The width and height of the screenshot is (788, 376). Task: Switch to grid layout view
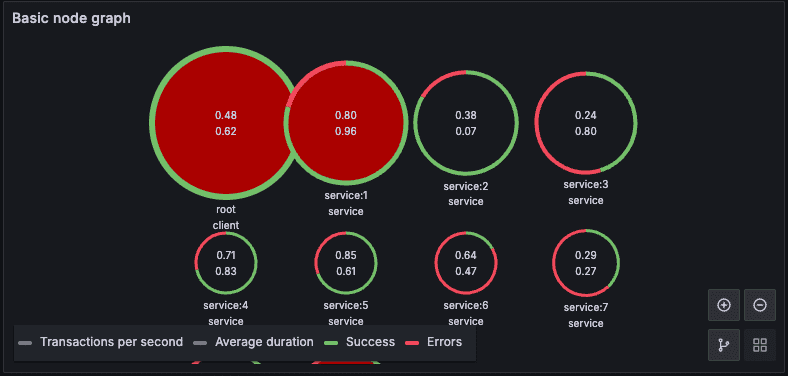click(760, 345)
